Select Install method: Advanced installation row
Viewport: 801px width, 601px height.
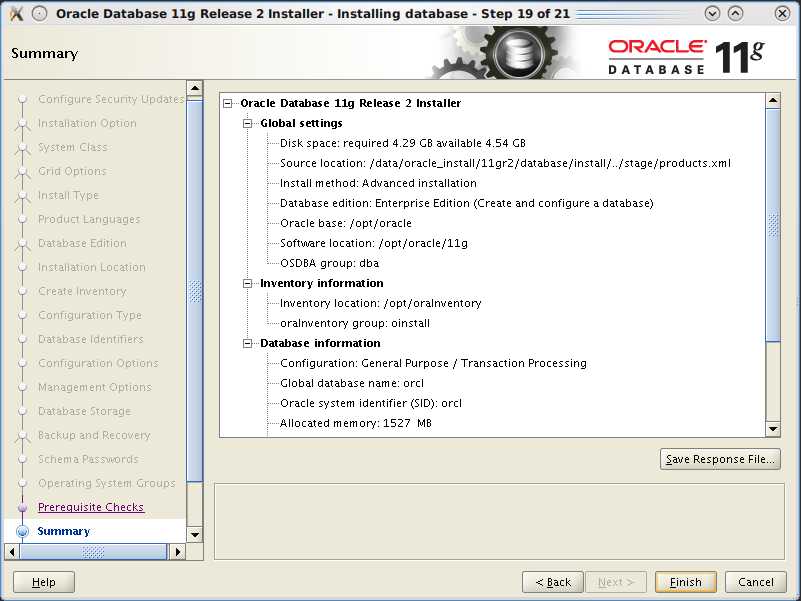pos(379,183)
